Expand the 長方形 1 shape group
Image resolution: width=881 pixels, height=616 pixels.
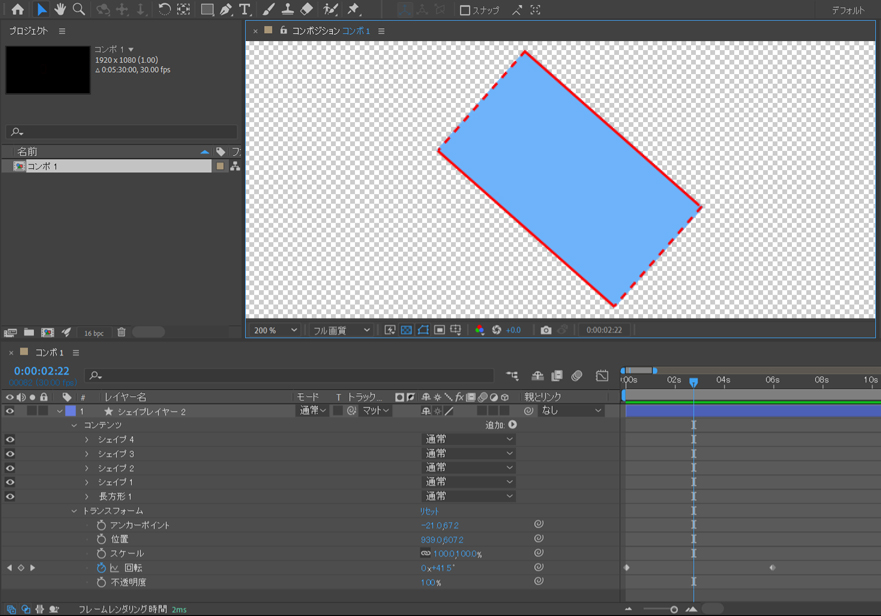[x=87, y=496]
